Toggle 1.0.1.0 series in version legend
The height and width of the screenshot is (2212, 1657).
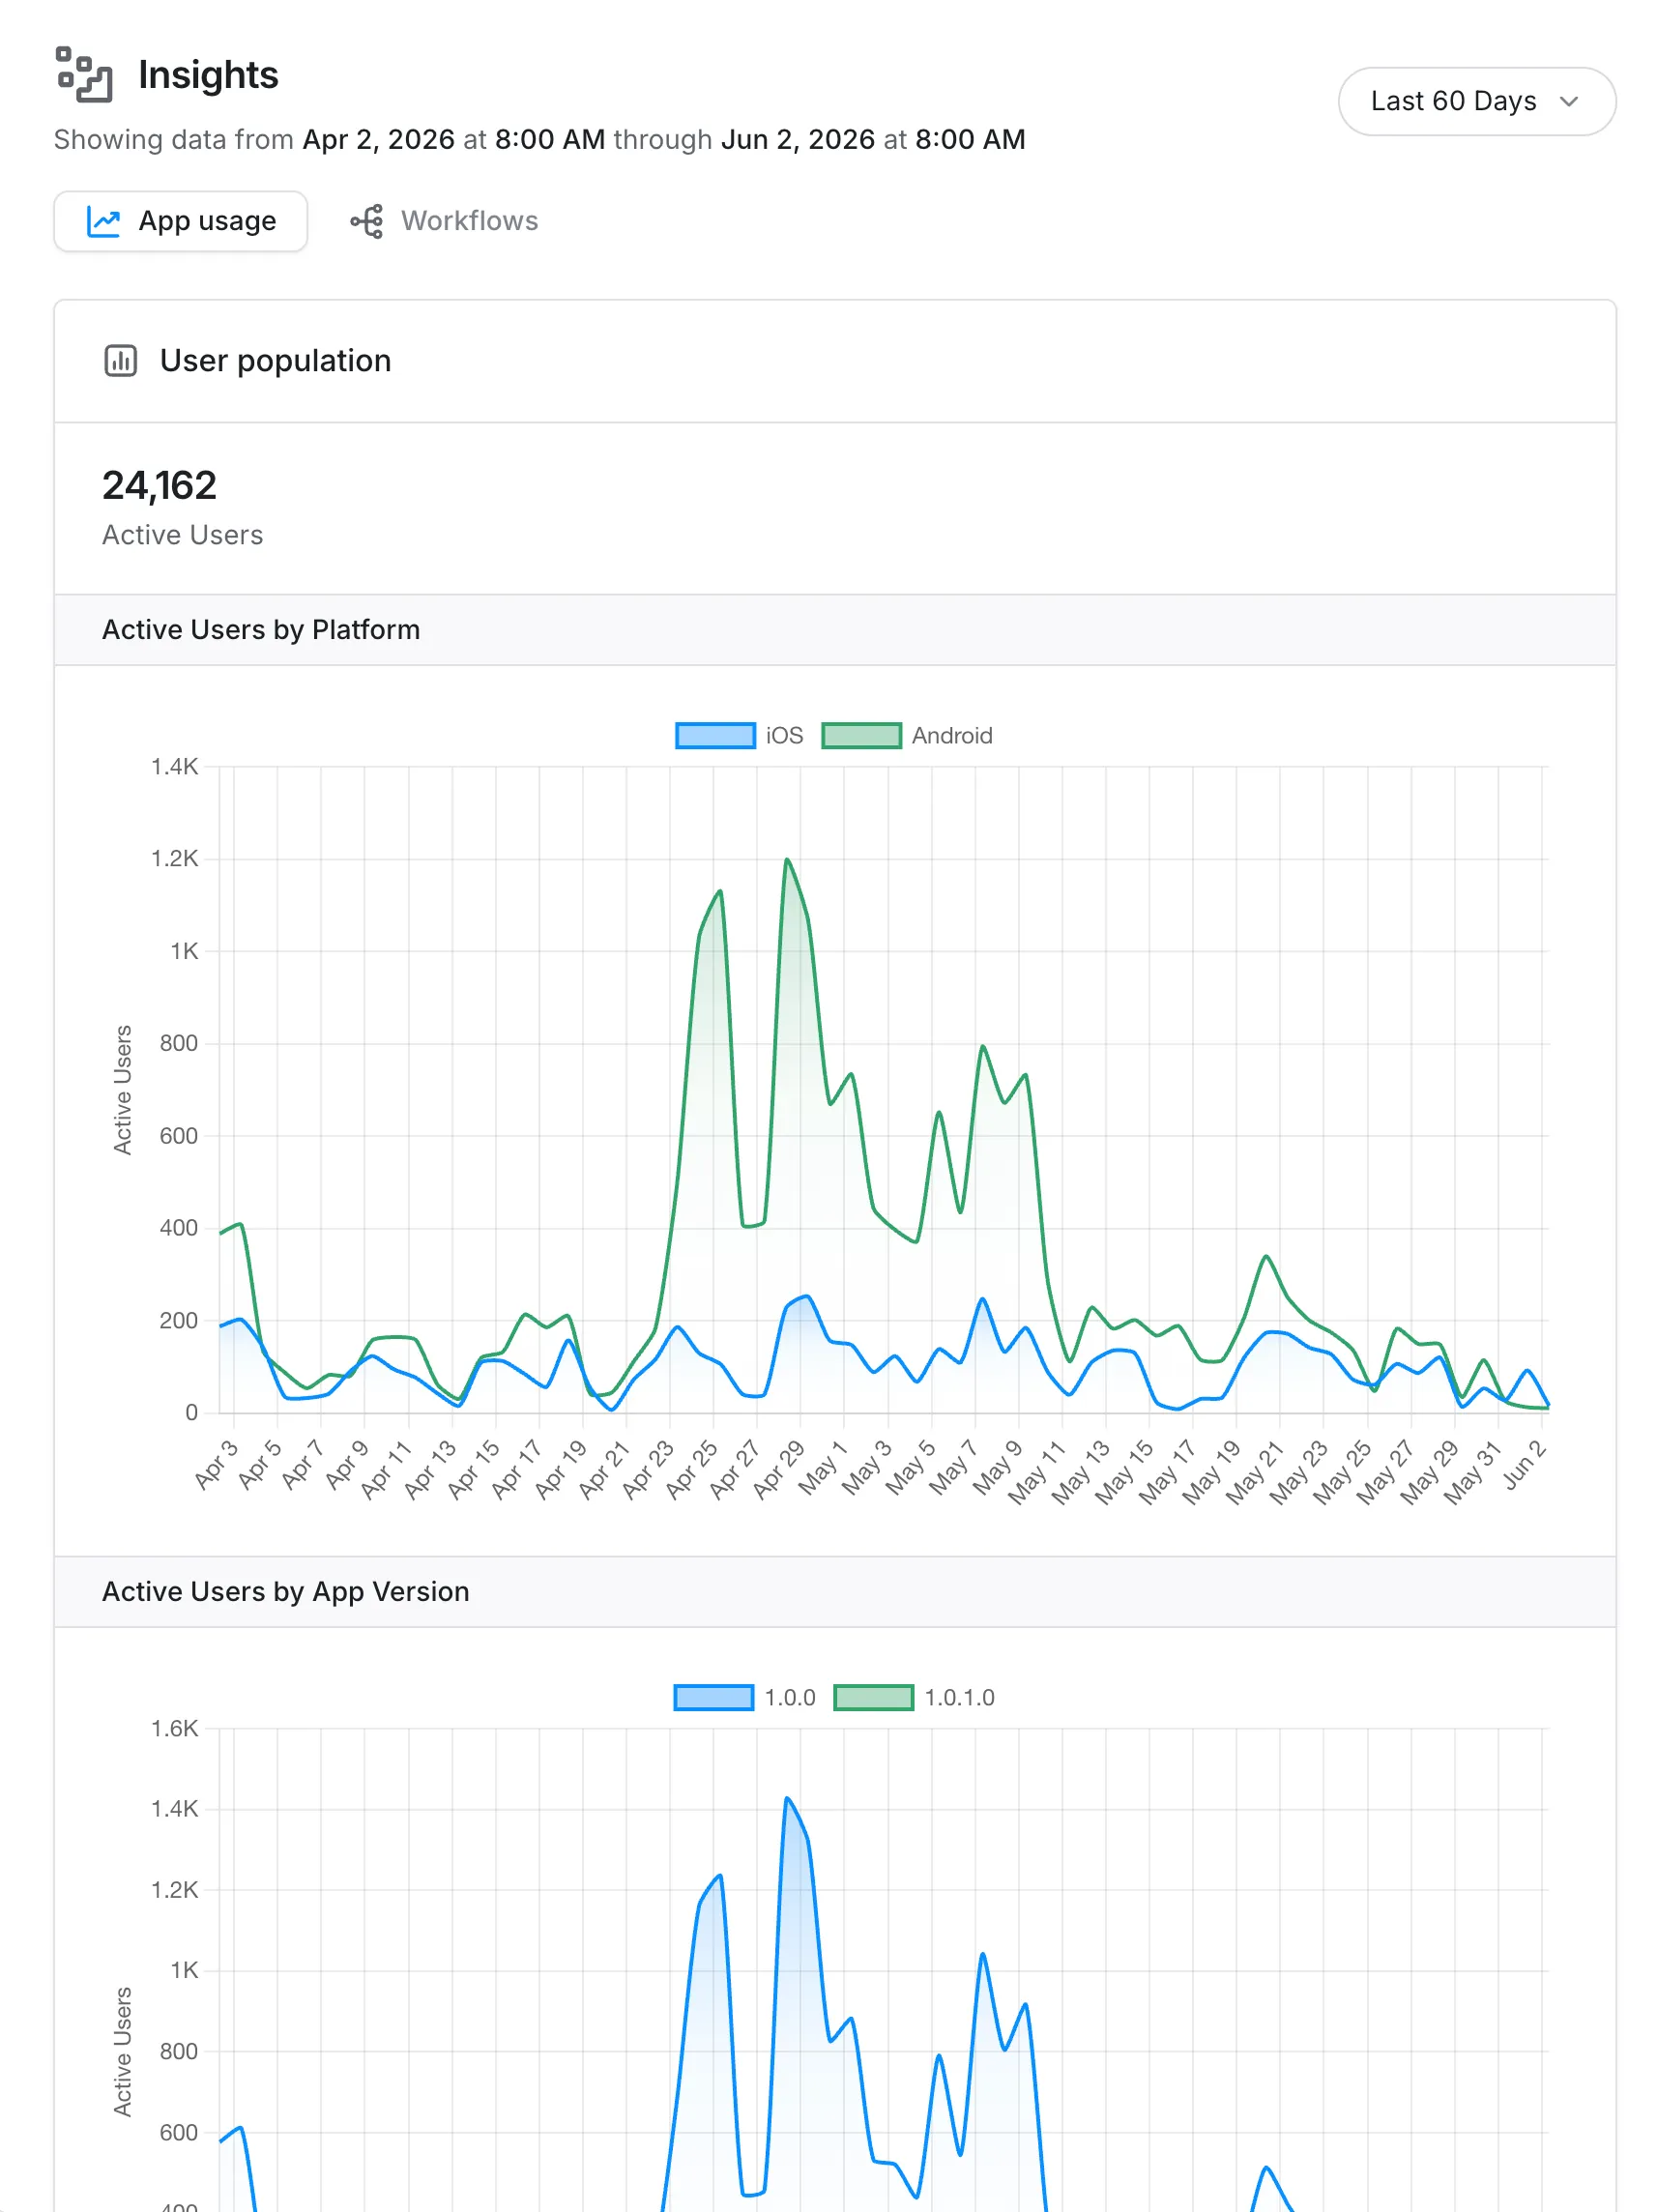click(x=914, y=1696)
